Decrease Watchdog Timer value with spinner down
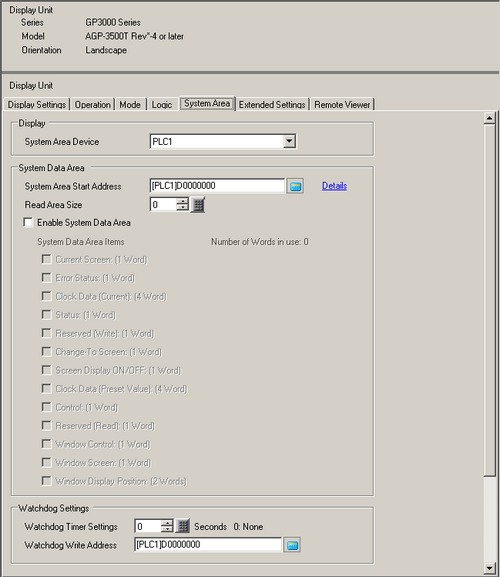Image resolution: width=500 pixels, height=577 pixels. (167, 530)
